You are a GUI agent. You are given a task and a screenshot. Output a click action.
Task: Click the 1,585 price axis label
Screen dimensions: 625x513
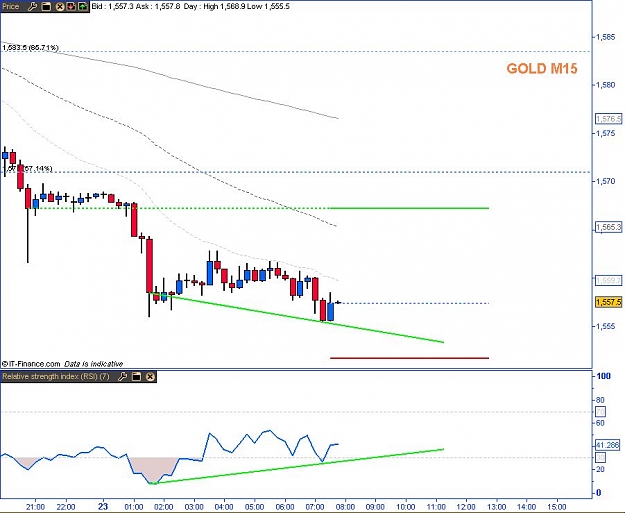605,37
